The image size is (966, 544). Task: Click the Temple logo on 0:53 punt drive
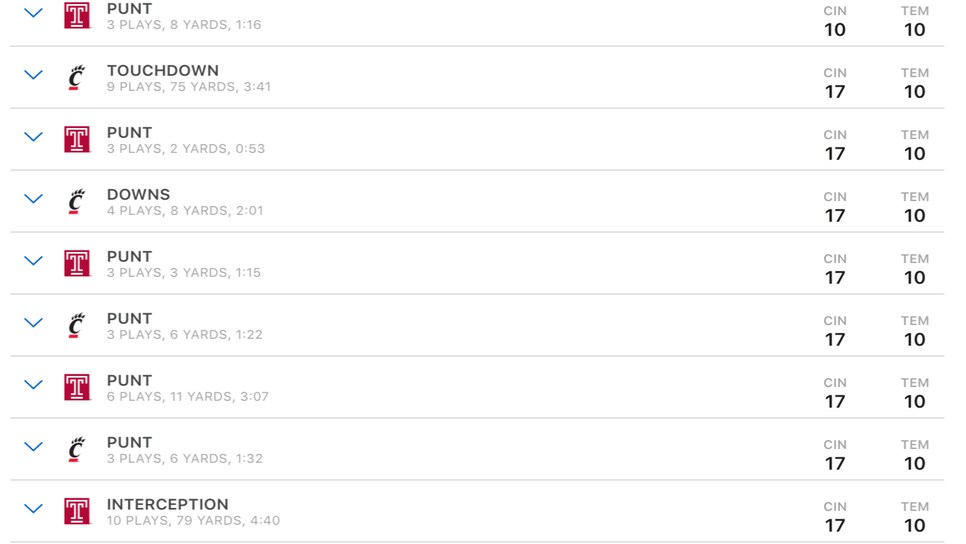tap(77, 139)
